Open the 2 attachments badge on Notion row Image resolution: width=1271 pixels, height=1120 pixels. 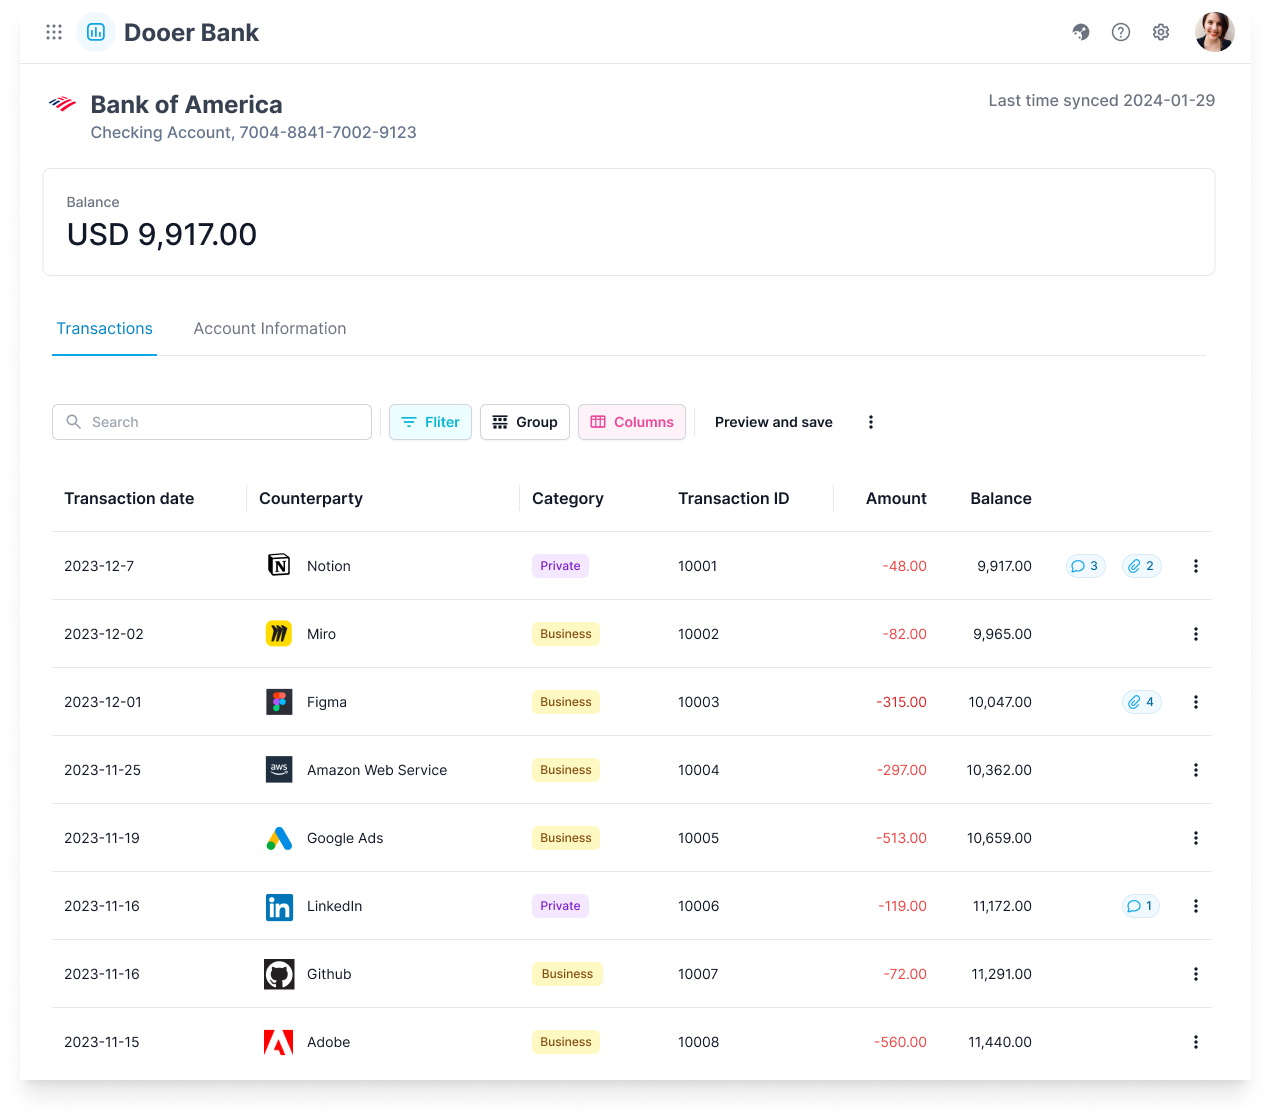click(x=1141, y=566)
